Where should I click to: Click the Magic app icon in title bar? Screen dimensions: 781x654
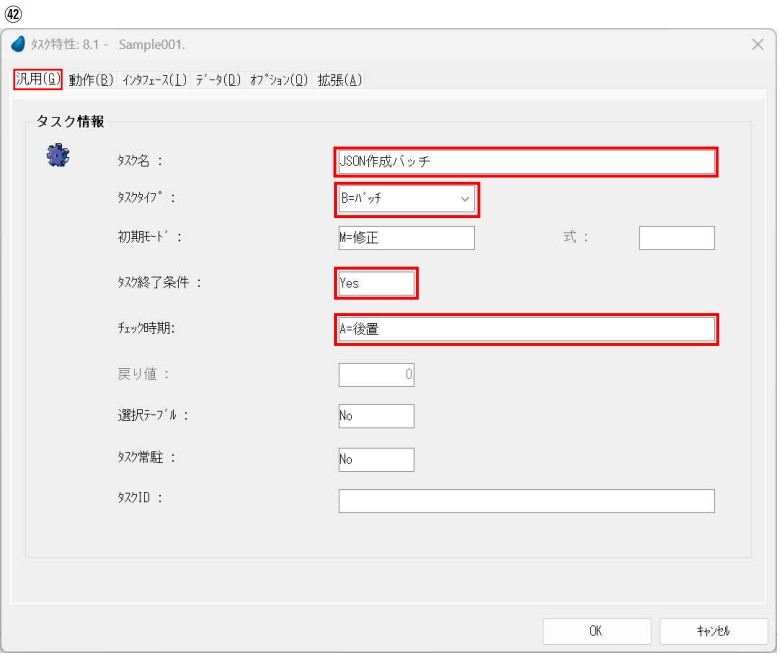click(17, 46)
